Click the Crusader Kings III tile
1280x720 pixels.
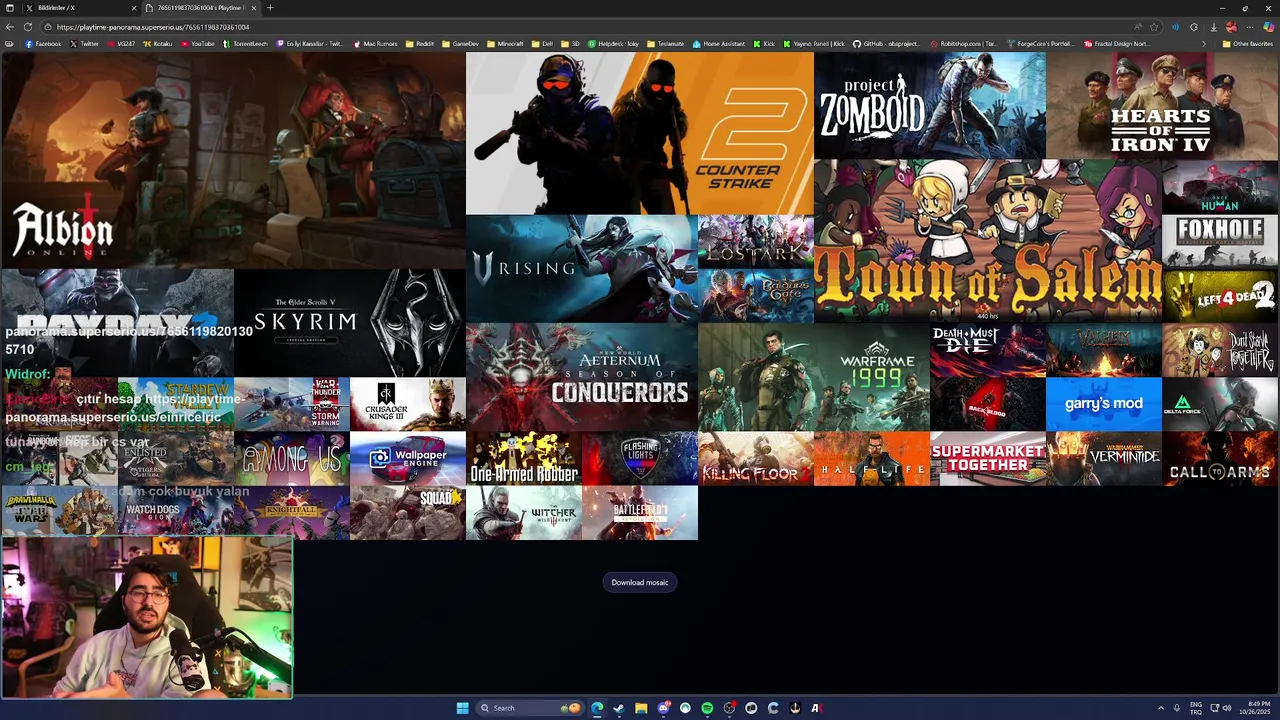pos(407,403)
